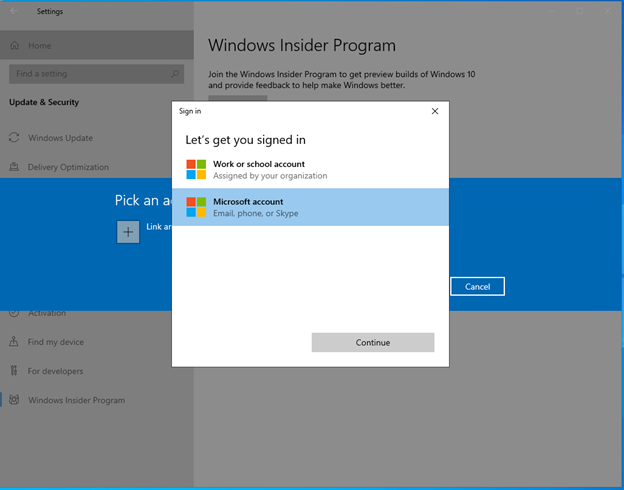
Task: Select the Microsoft account option
Action: pos(310,207)
